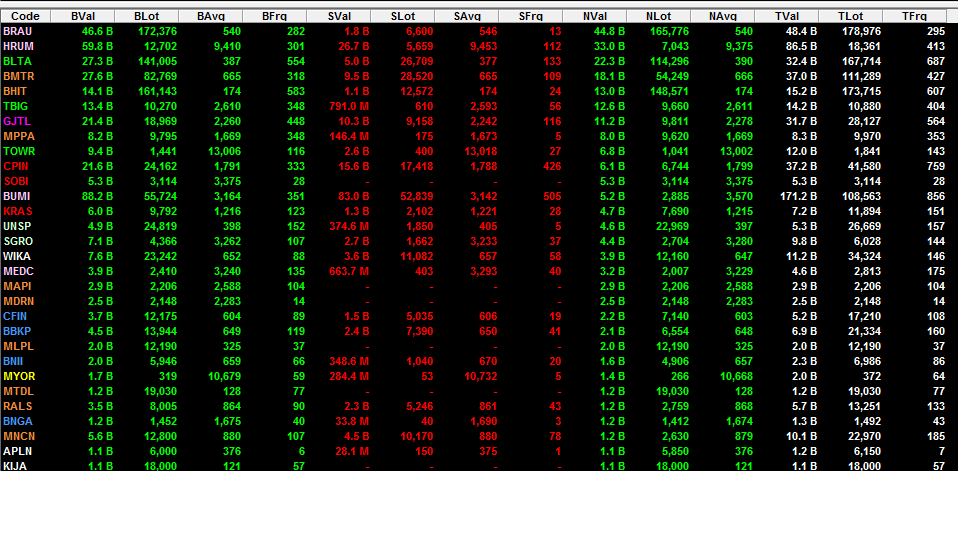Click the TVal column header
Screen dimensions: 958x540
[x=786, y=16]
